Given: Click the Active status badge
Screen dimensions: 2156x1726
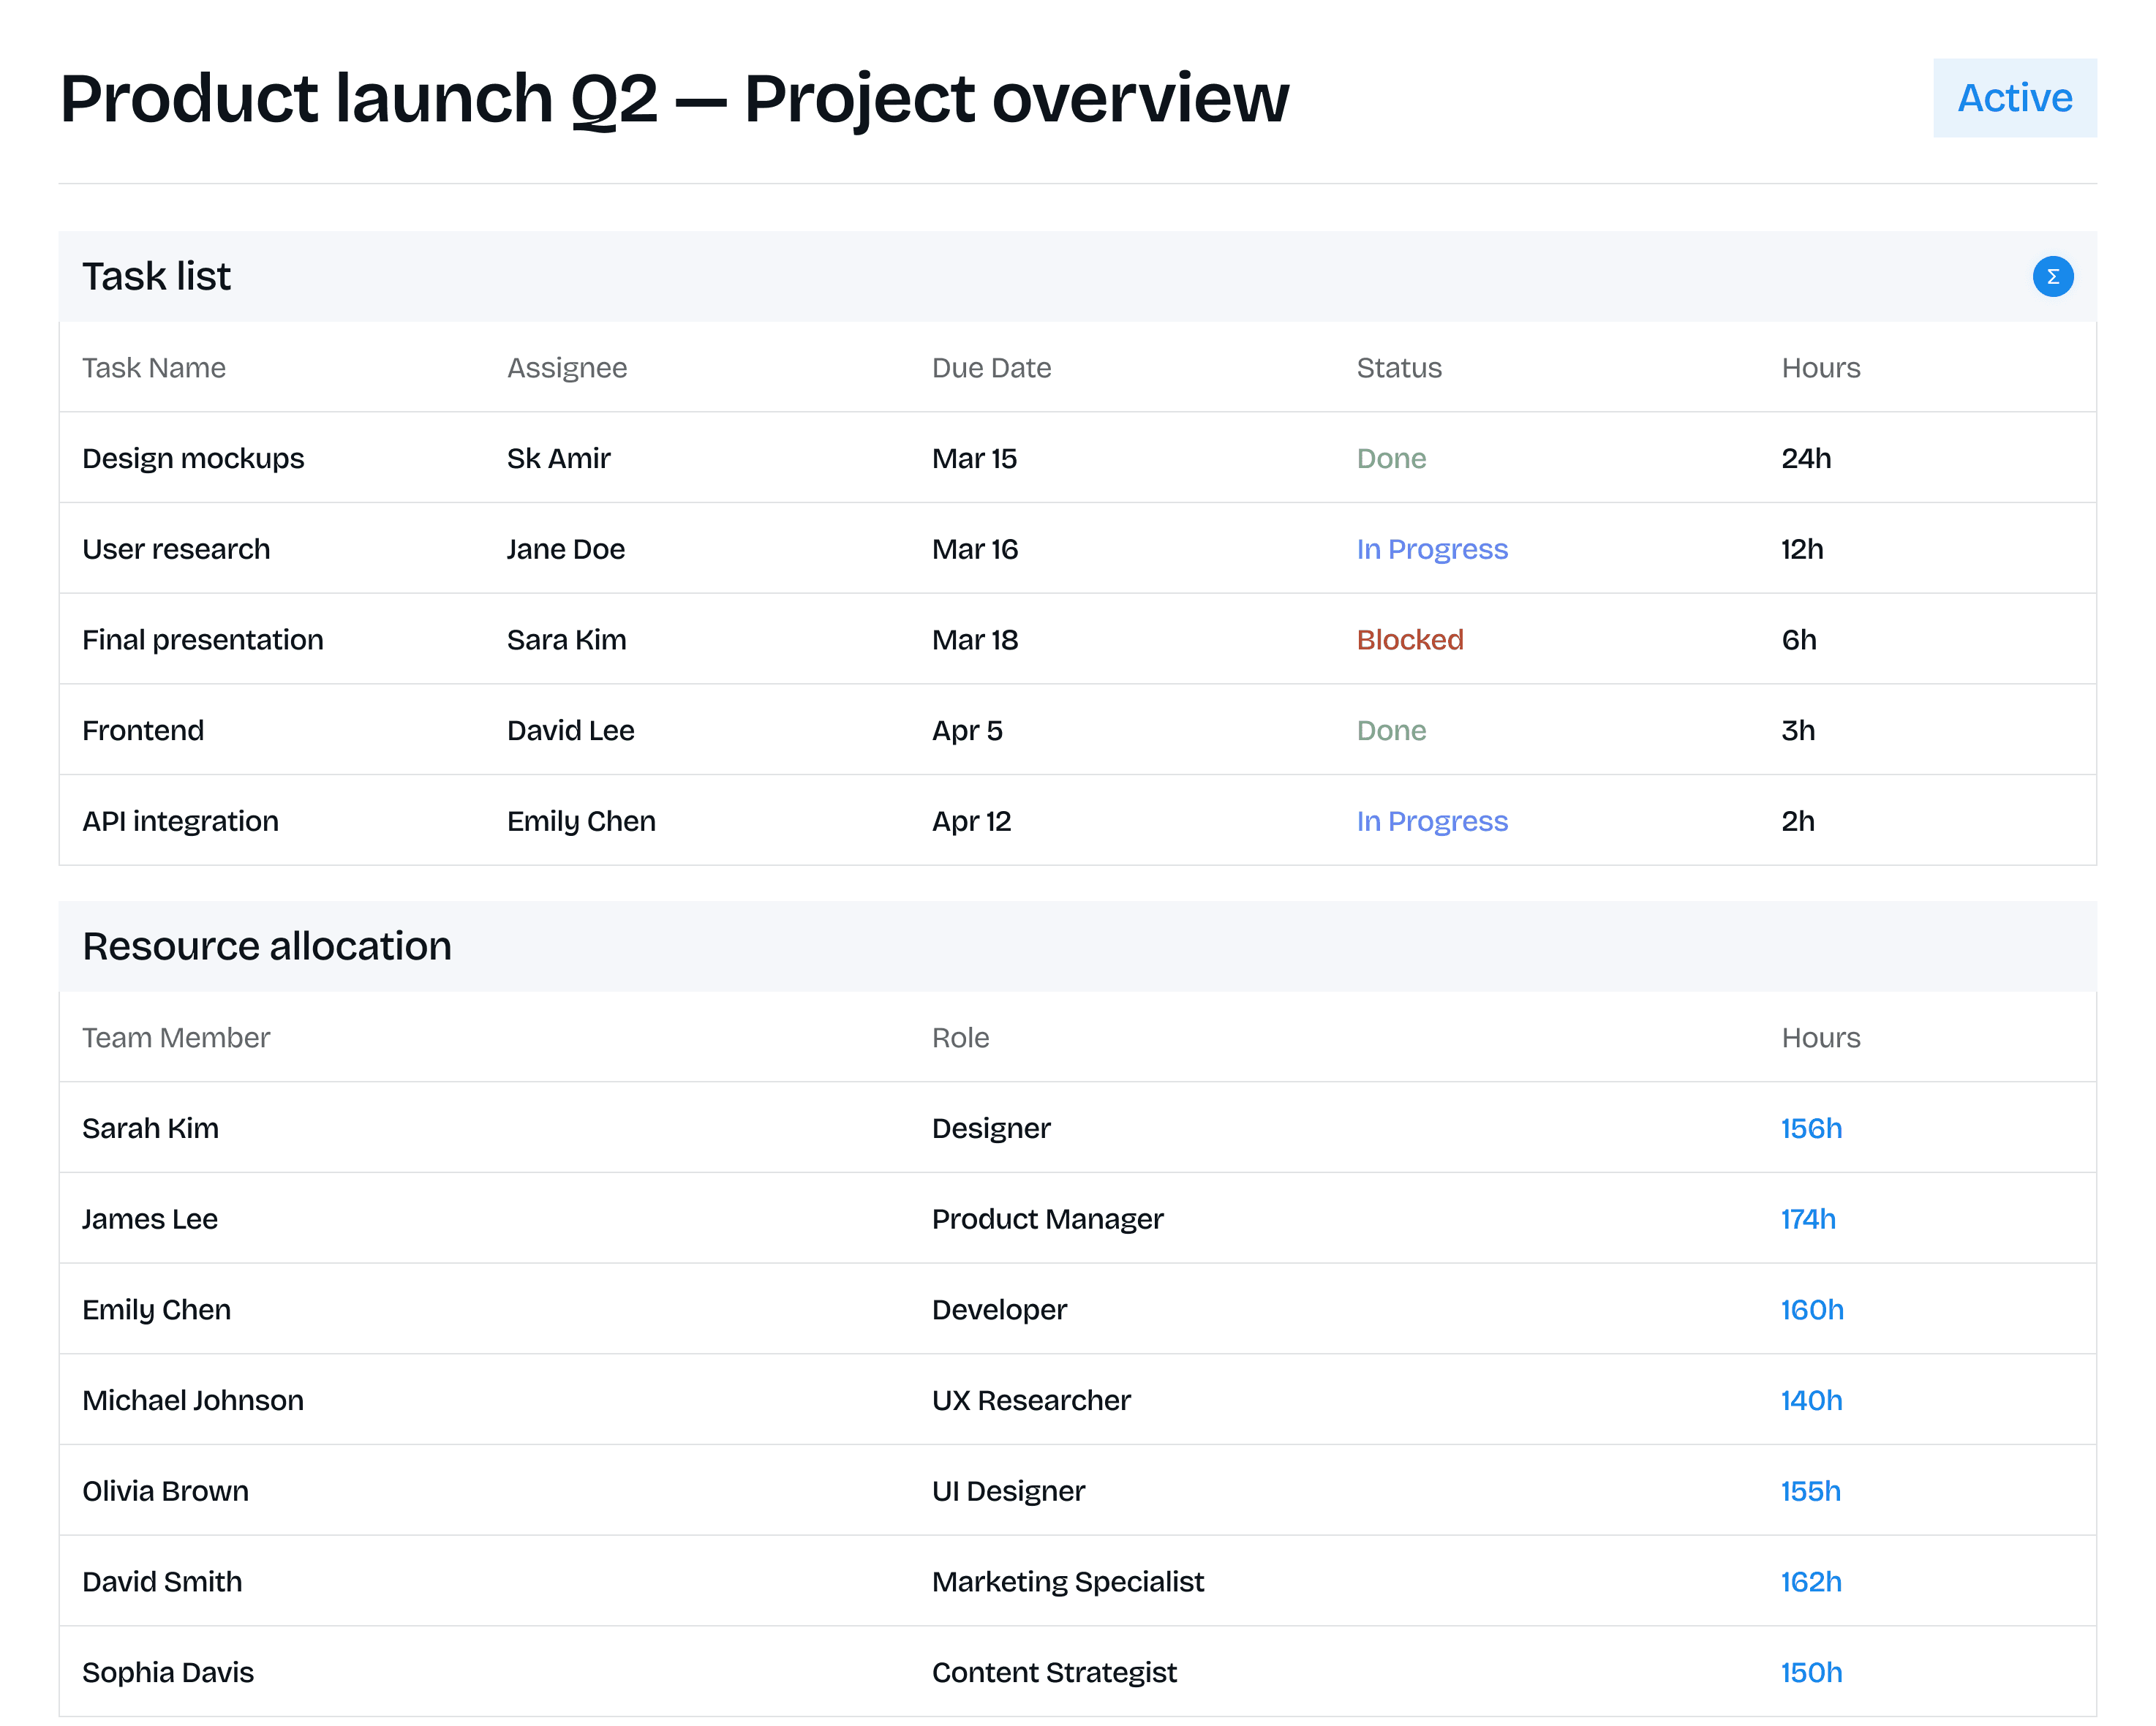Looking at the screenshot, I should pos(2013,98).
